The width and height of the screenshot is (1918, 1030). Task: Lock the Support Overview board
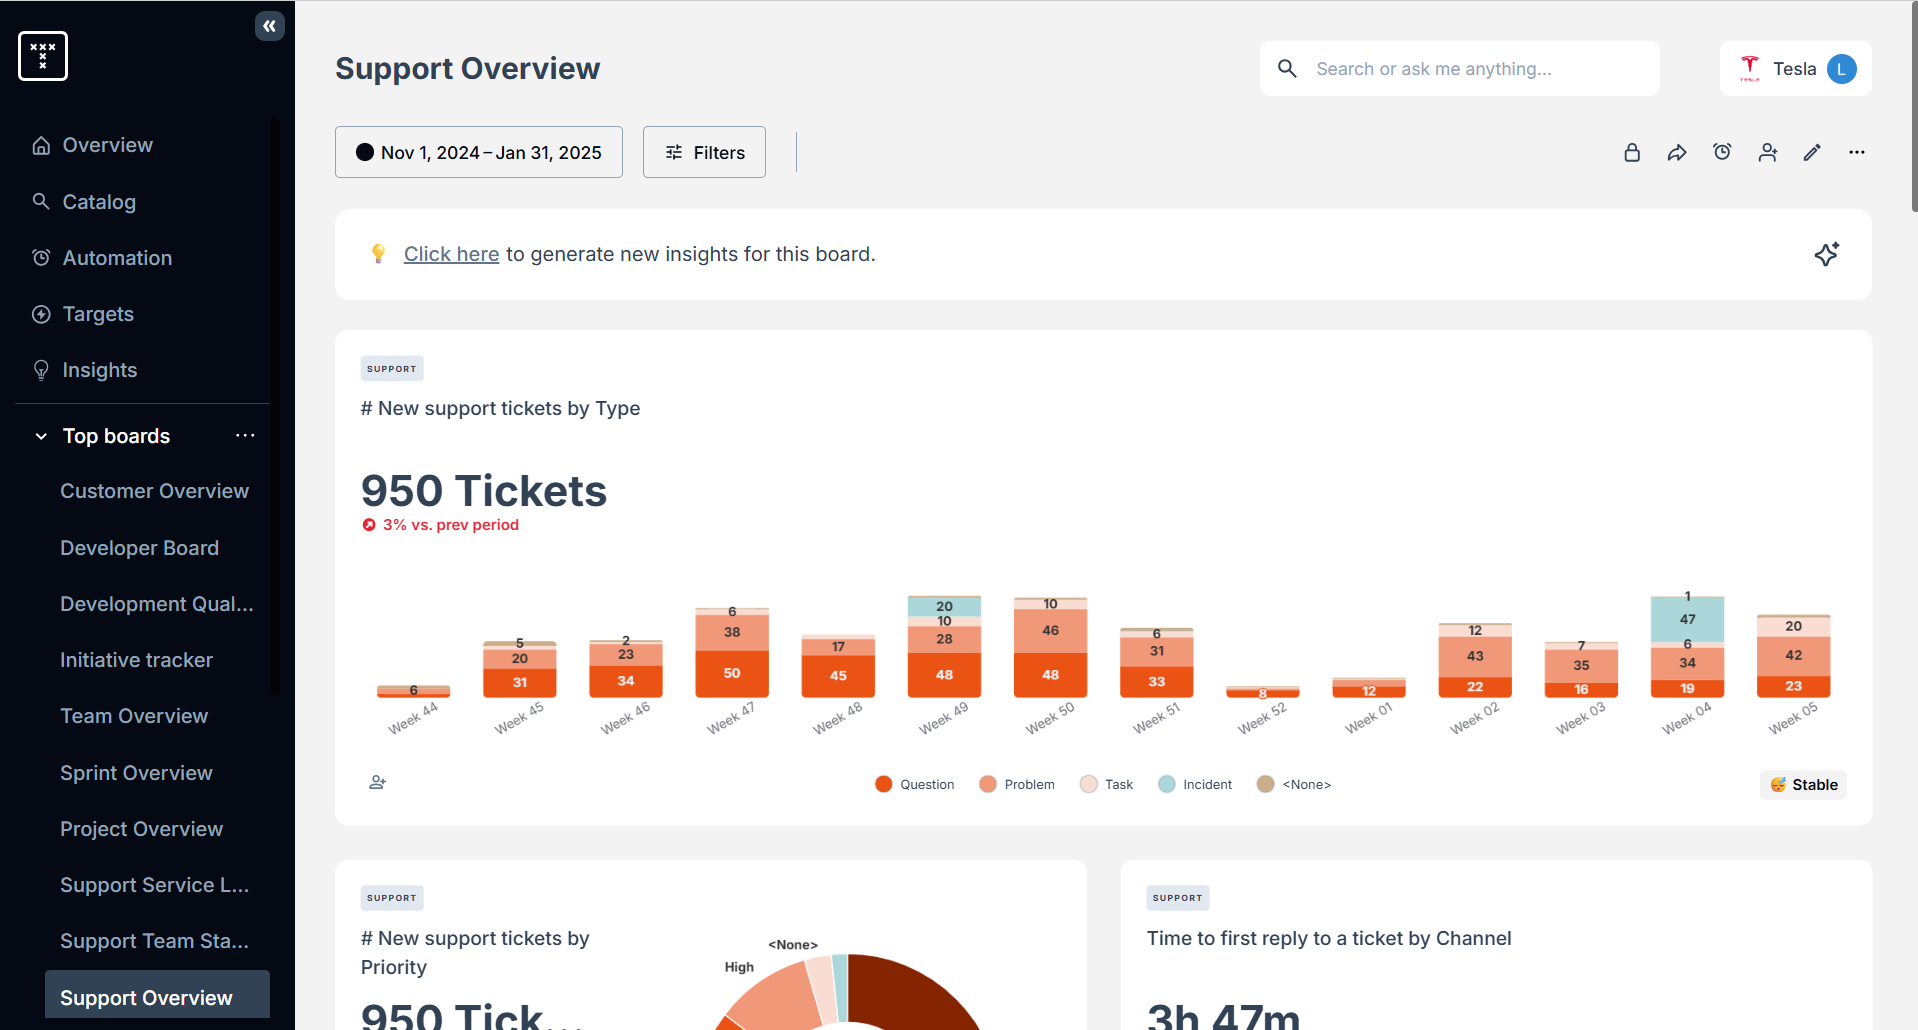click(1632, 152)
